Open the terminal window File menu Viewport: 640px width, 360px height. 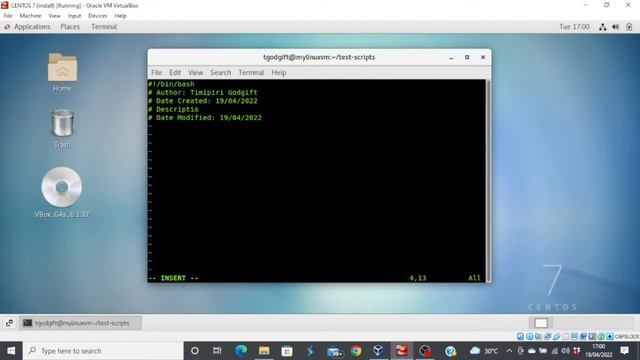tap(156, 73)
